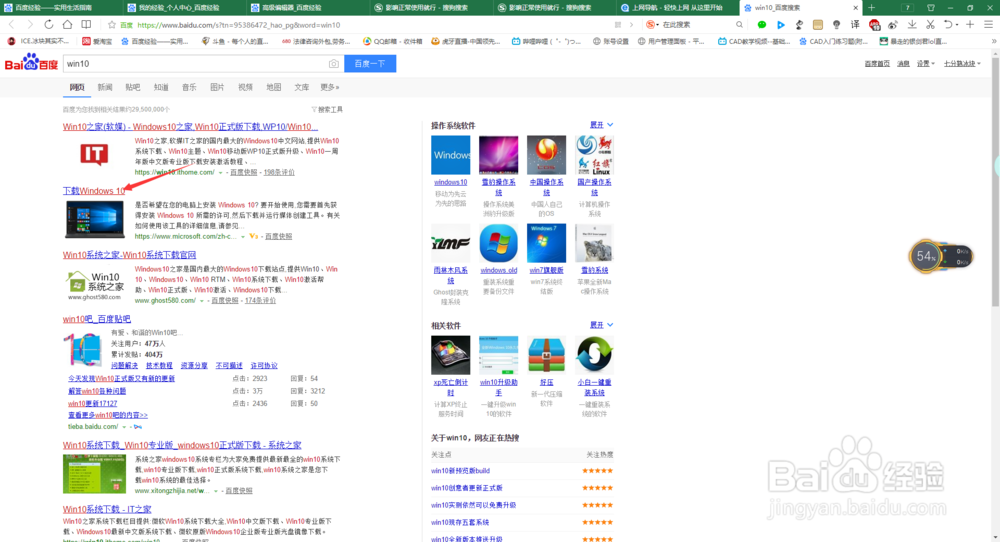
Task: Reload the page with the refresh icon
Action: pos(48,24)
